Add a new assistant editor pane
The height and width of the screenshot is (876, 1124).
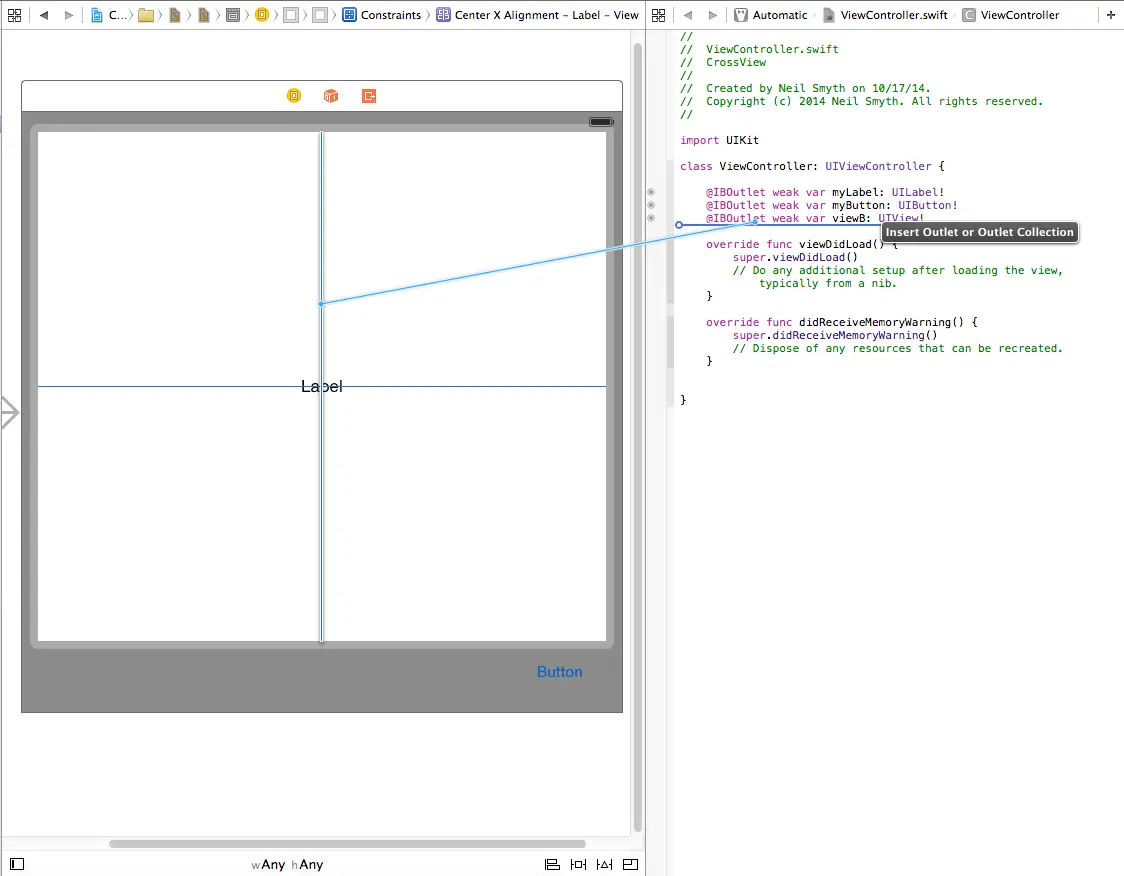click(x=1111, y=15)
